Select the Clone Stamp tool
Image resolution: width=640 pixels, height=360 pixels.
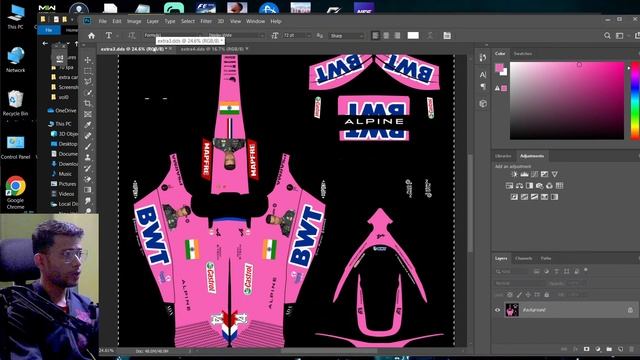tap(88, 157)
